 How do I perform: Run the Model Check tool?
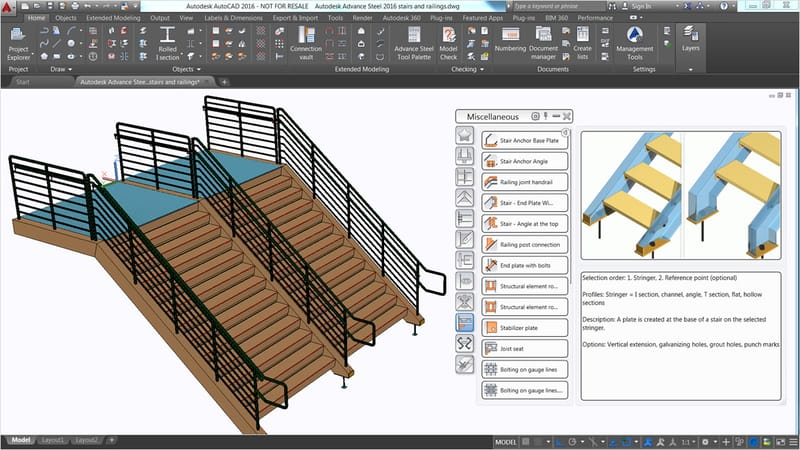click(x=448, y=43)
